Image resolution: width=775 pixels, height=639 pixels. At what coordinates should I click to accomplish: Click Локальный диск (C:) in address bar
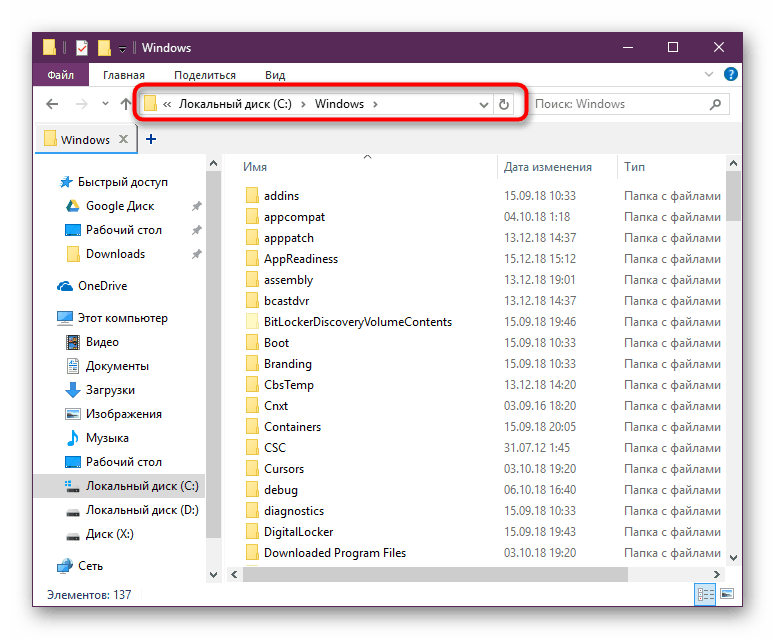(x=235, y=104)
